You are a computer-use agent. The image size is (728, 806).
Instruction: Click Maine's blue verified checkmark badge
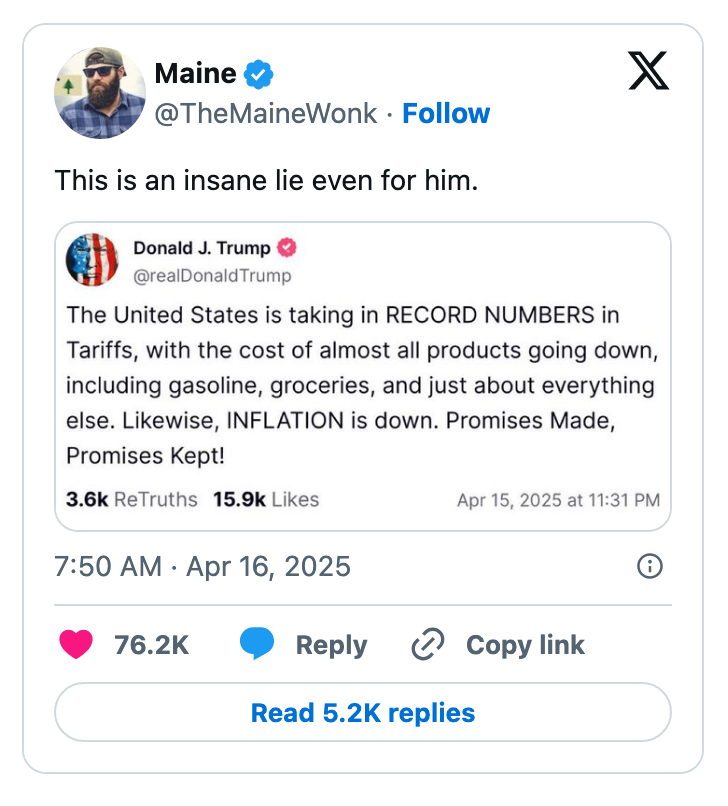[x=258, y=72]
